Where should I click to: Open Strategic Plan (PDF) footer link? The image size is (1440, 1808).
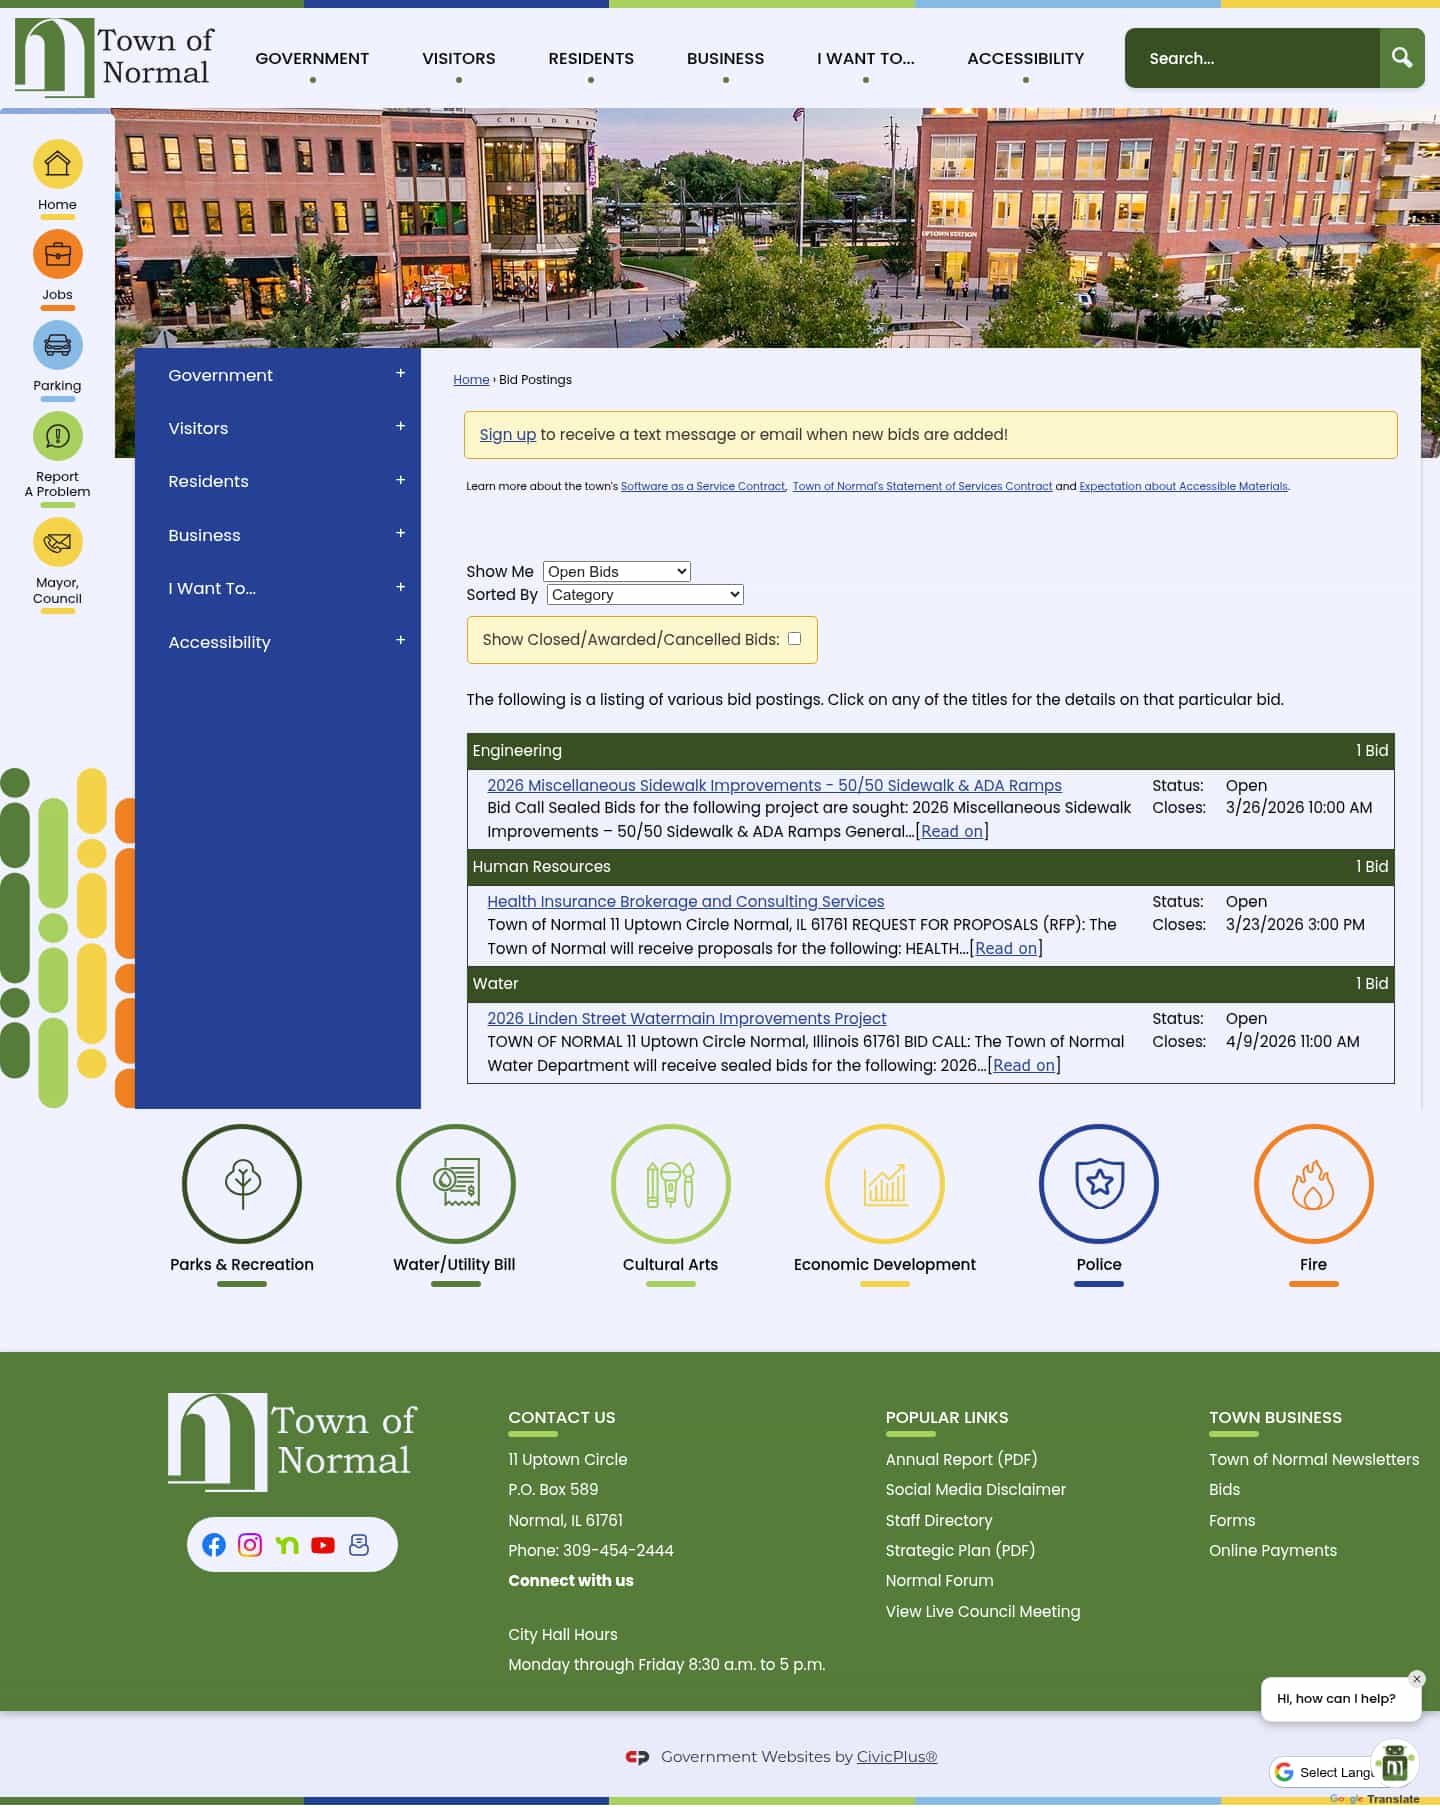(960, 1550)
